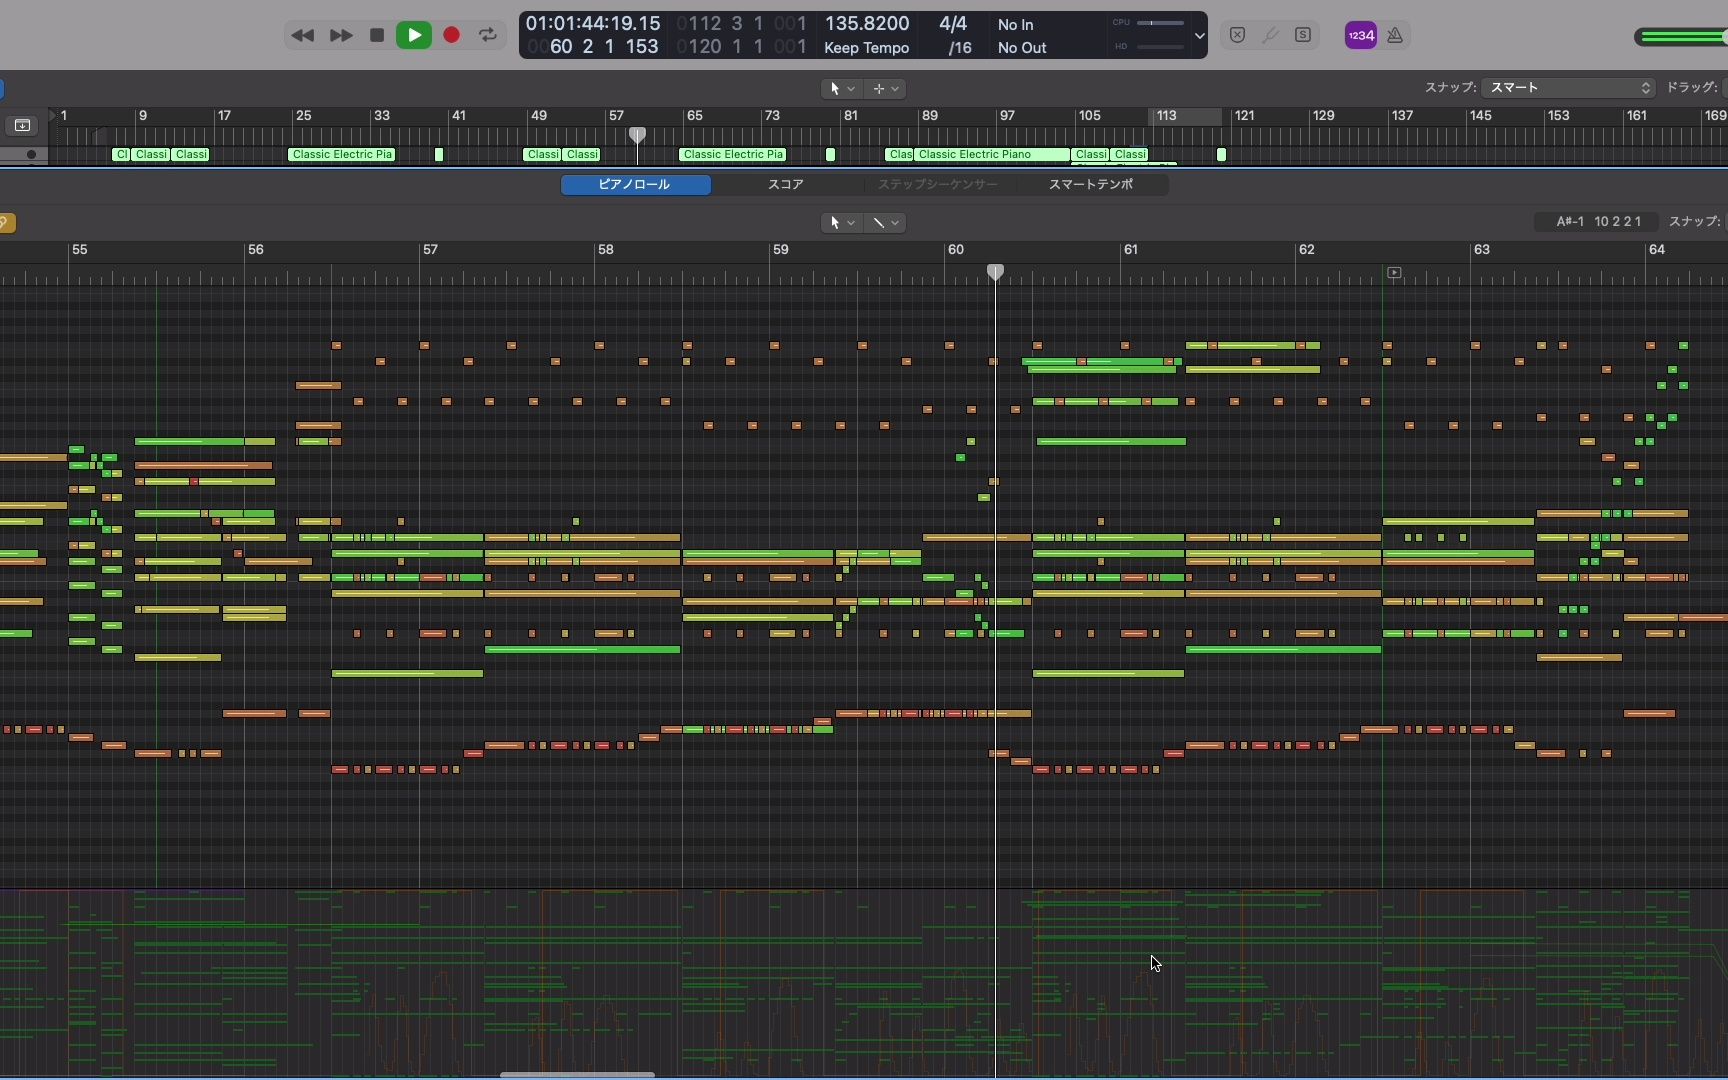This screenshot has width=1728, height=1080.
Task: Enable the metronome click button
Action: tap(1395, 35)
